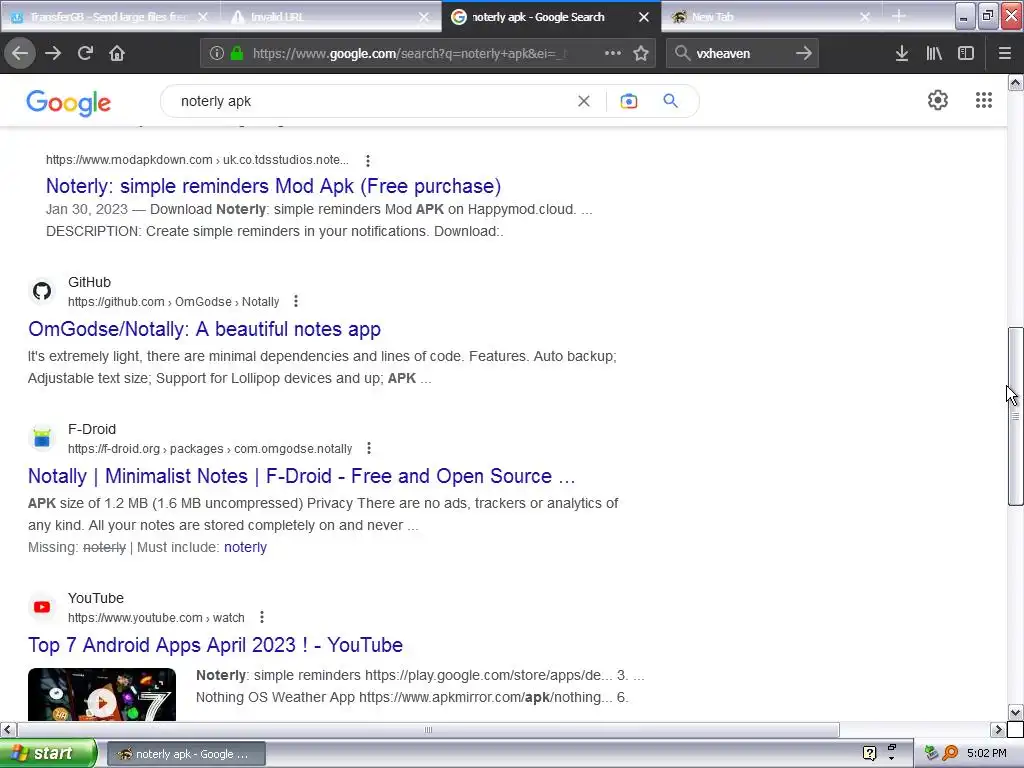Open more options for modapkdown result

[x=368, y=160]
